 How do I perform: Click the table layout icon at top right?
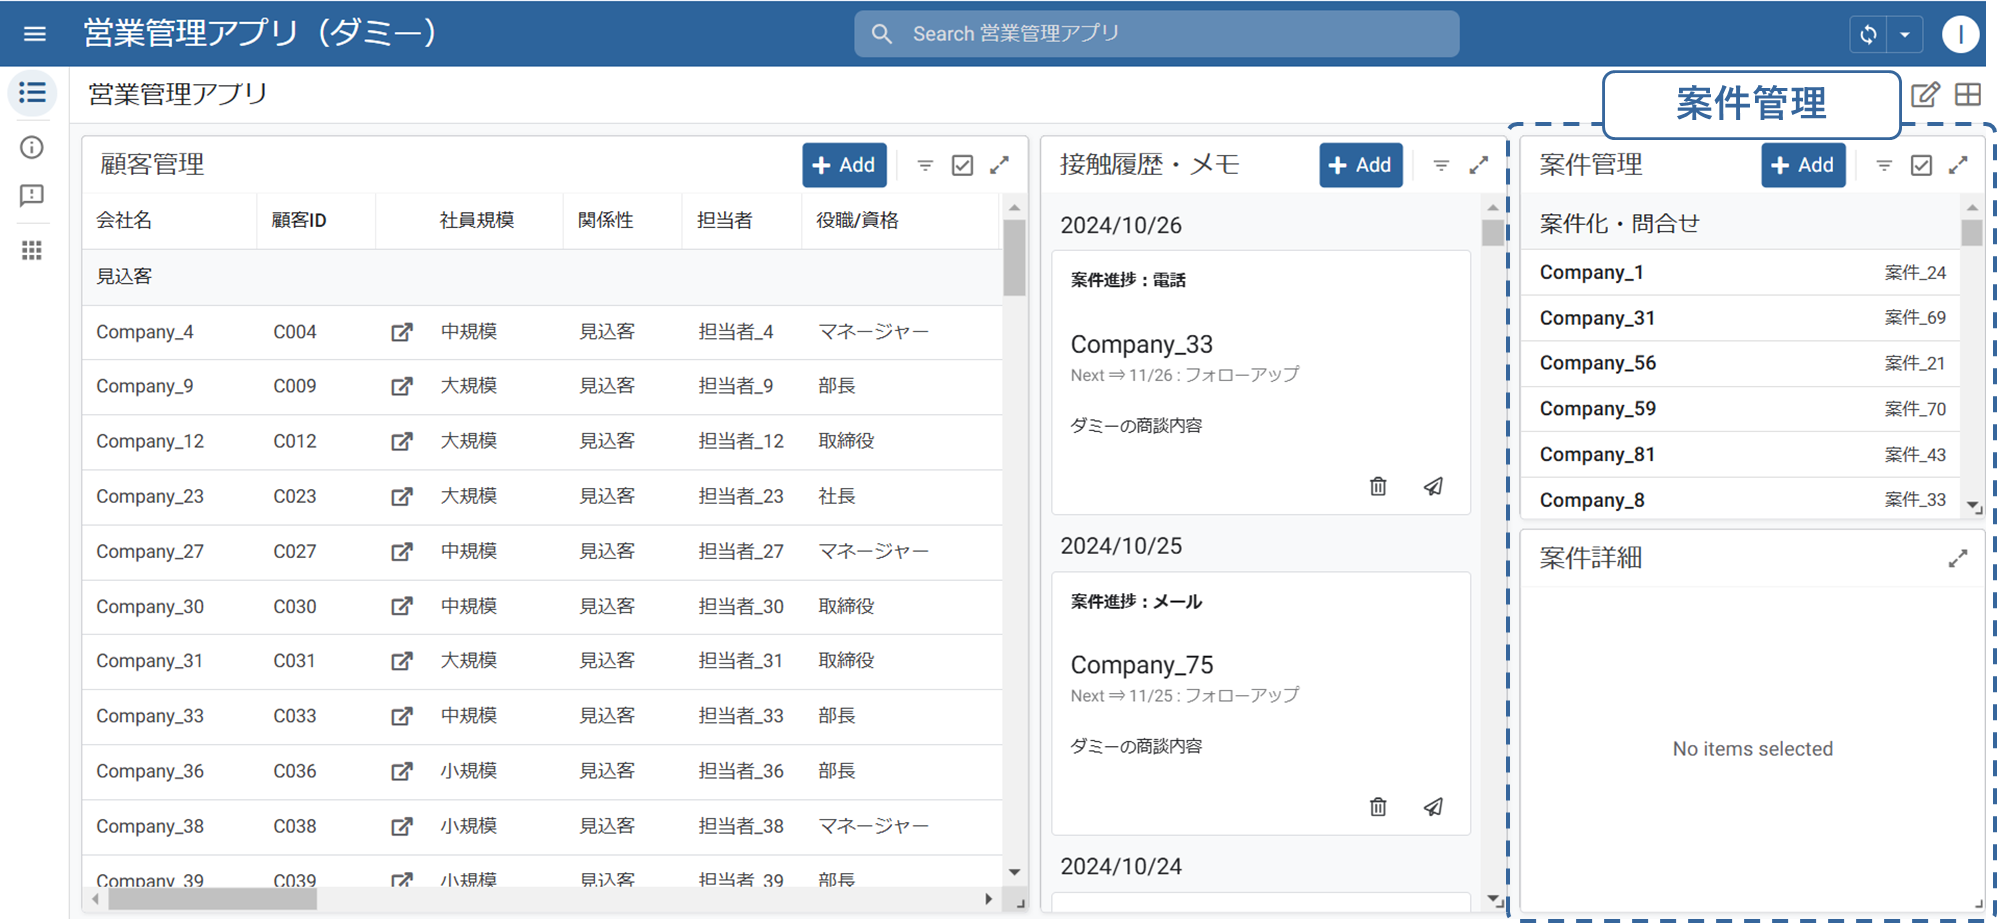1968,94
